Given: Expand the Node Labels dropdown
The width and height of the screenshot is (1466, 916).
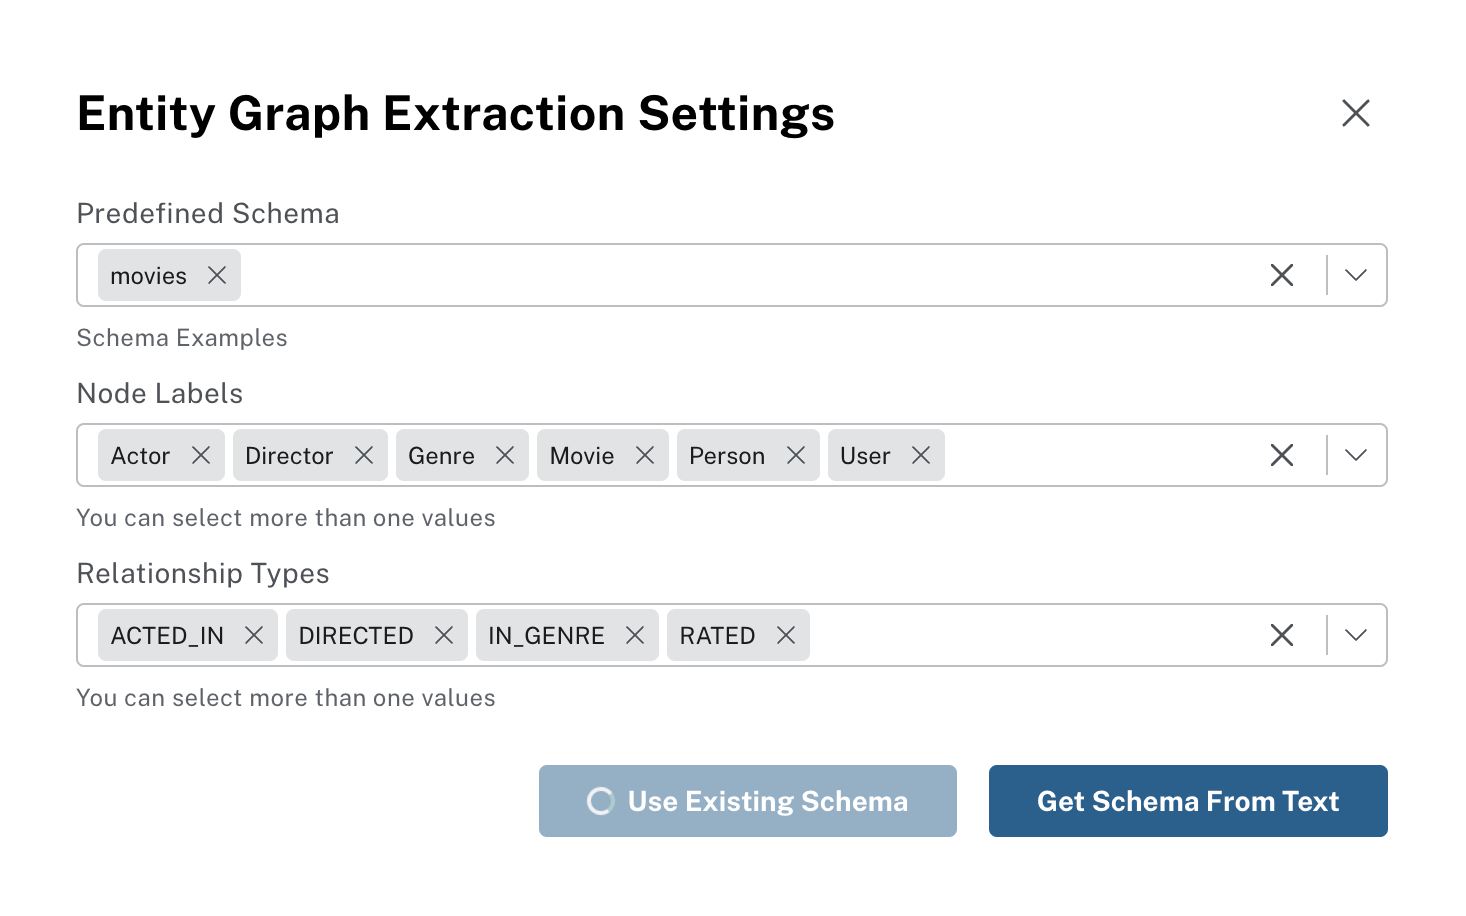Looking at the screenshot, I should pyautogui.click(x=1356, y=455).
